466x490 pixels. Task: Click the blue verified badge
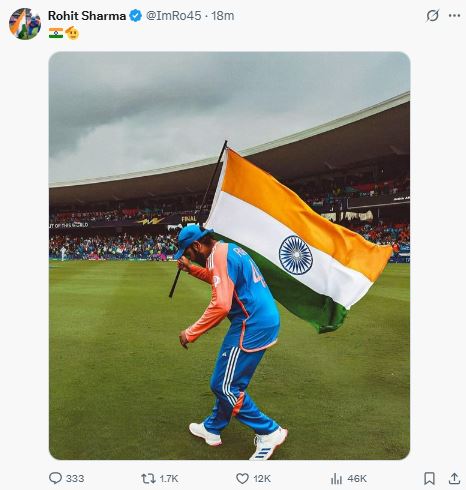(135, 16)
